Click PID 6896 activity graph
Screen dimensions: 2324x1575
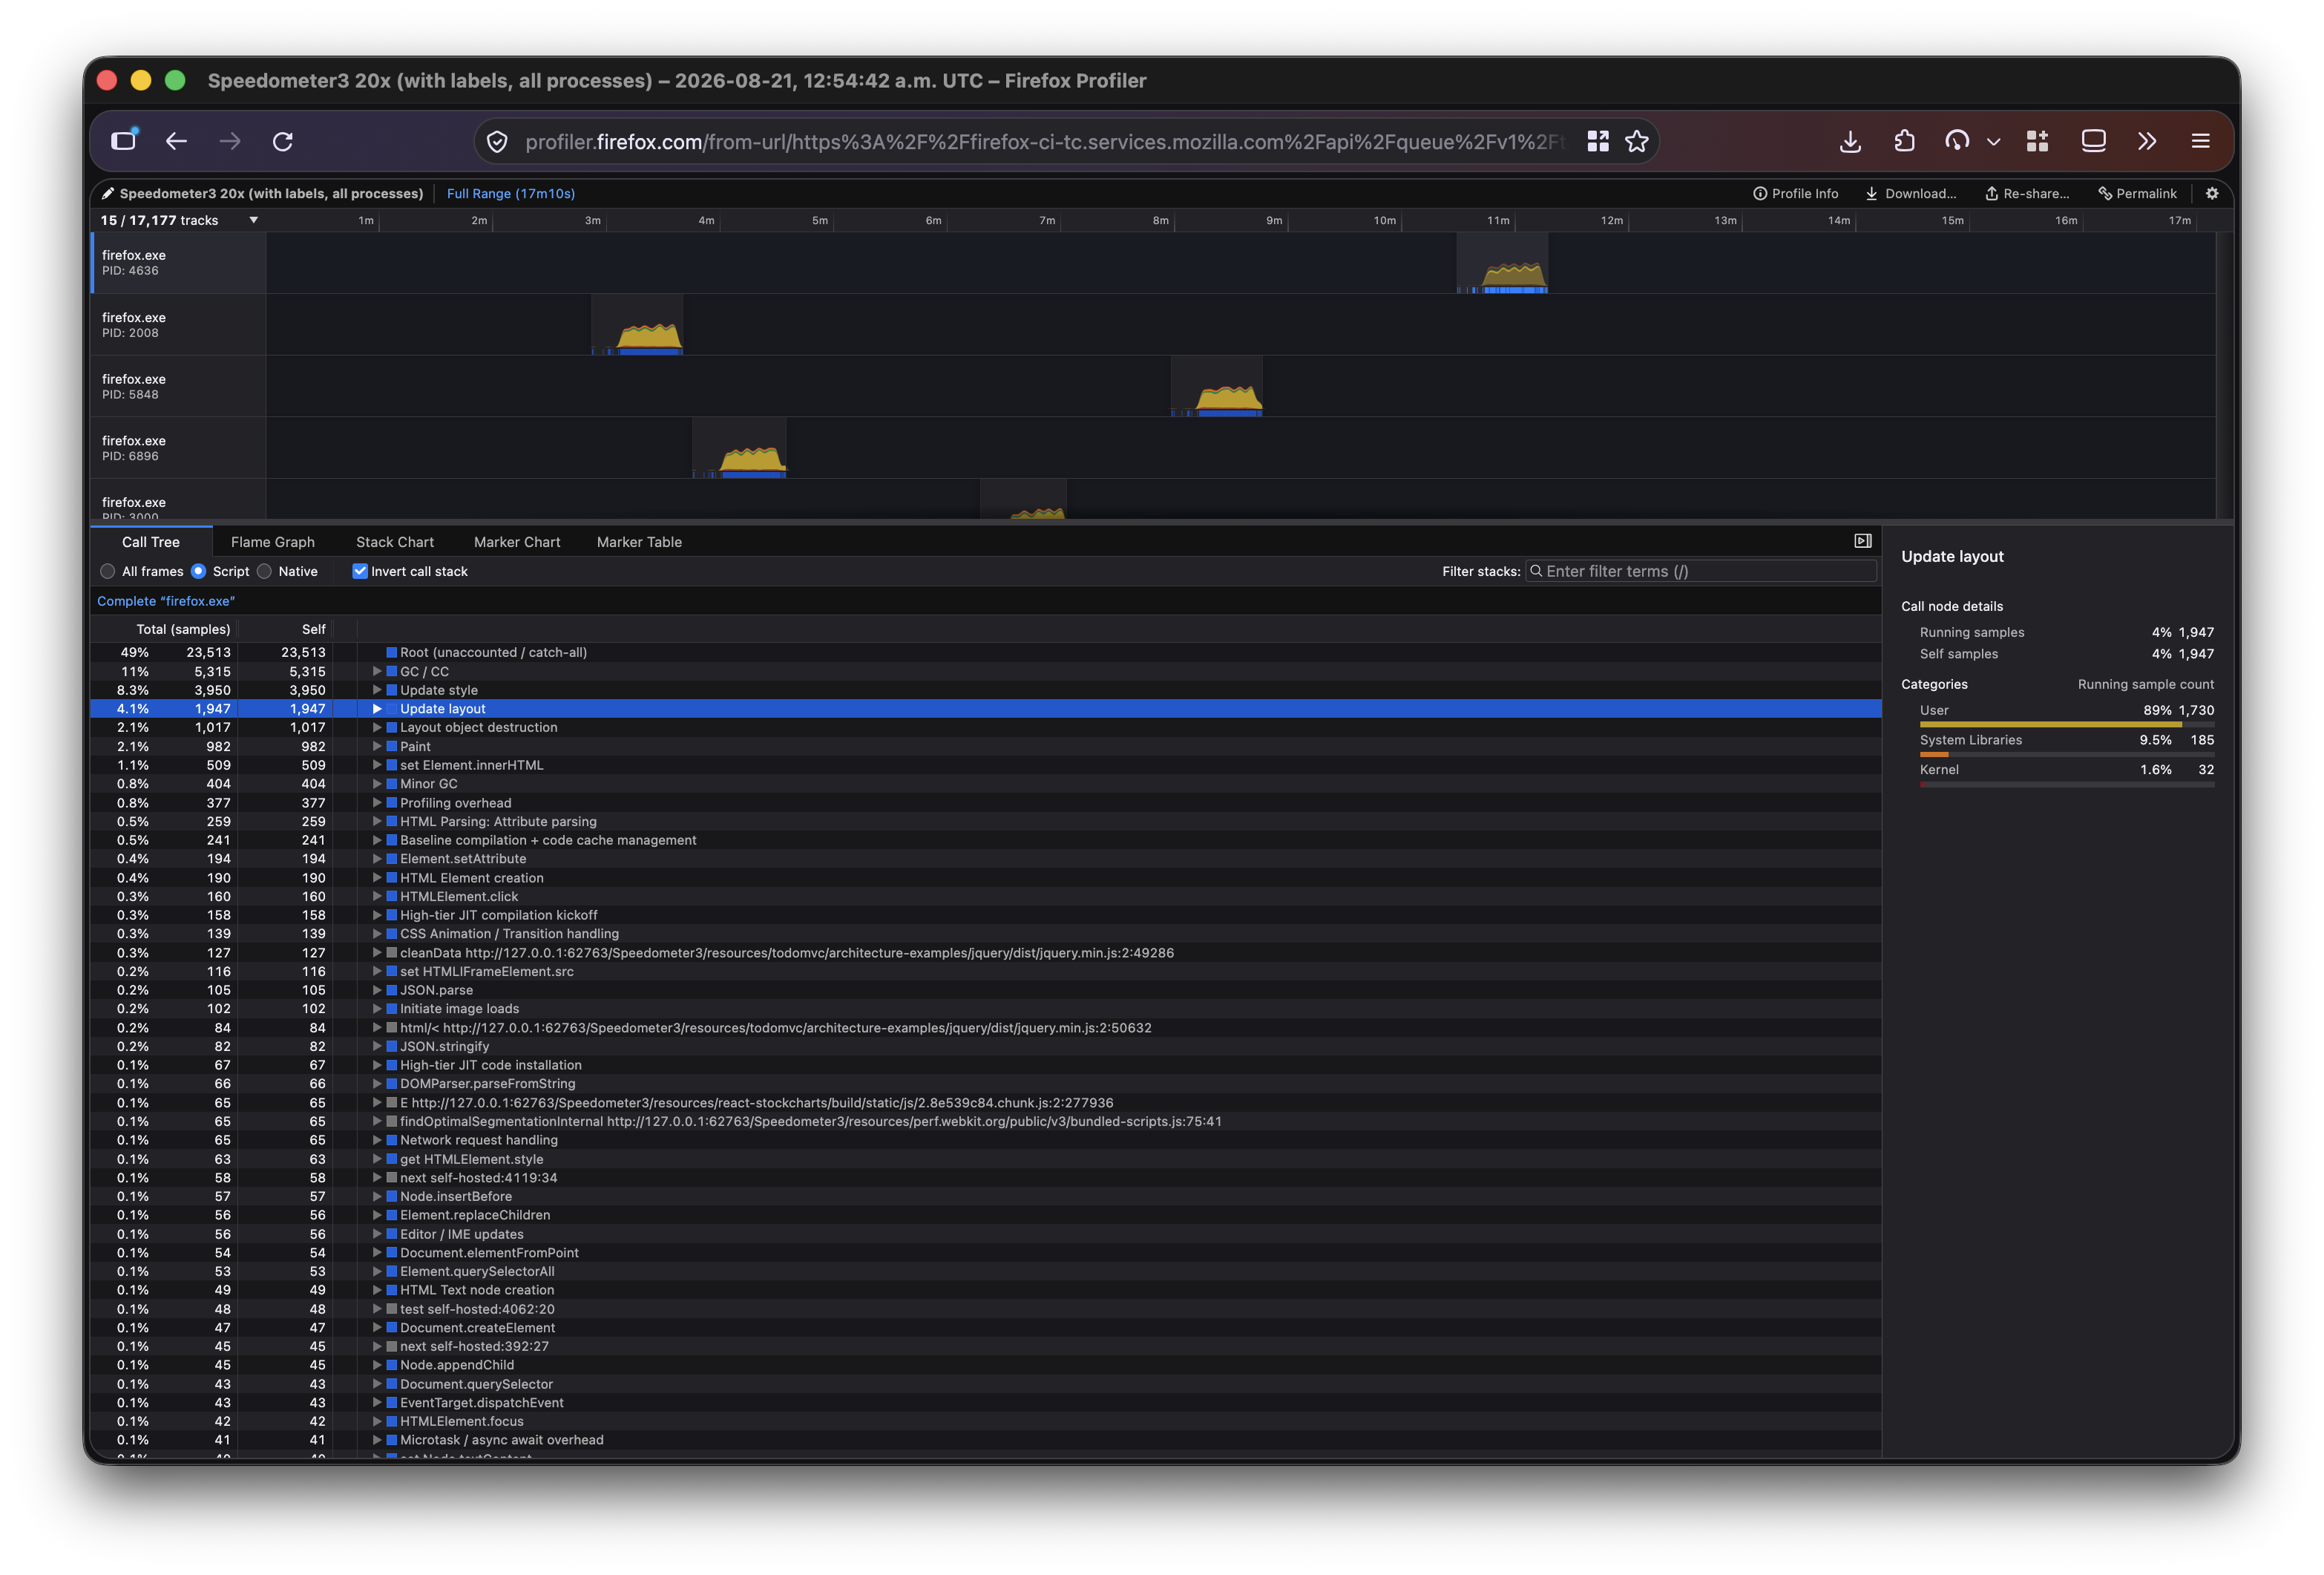pyautogui.click(x=739, y=448)
